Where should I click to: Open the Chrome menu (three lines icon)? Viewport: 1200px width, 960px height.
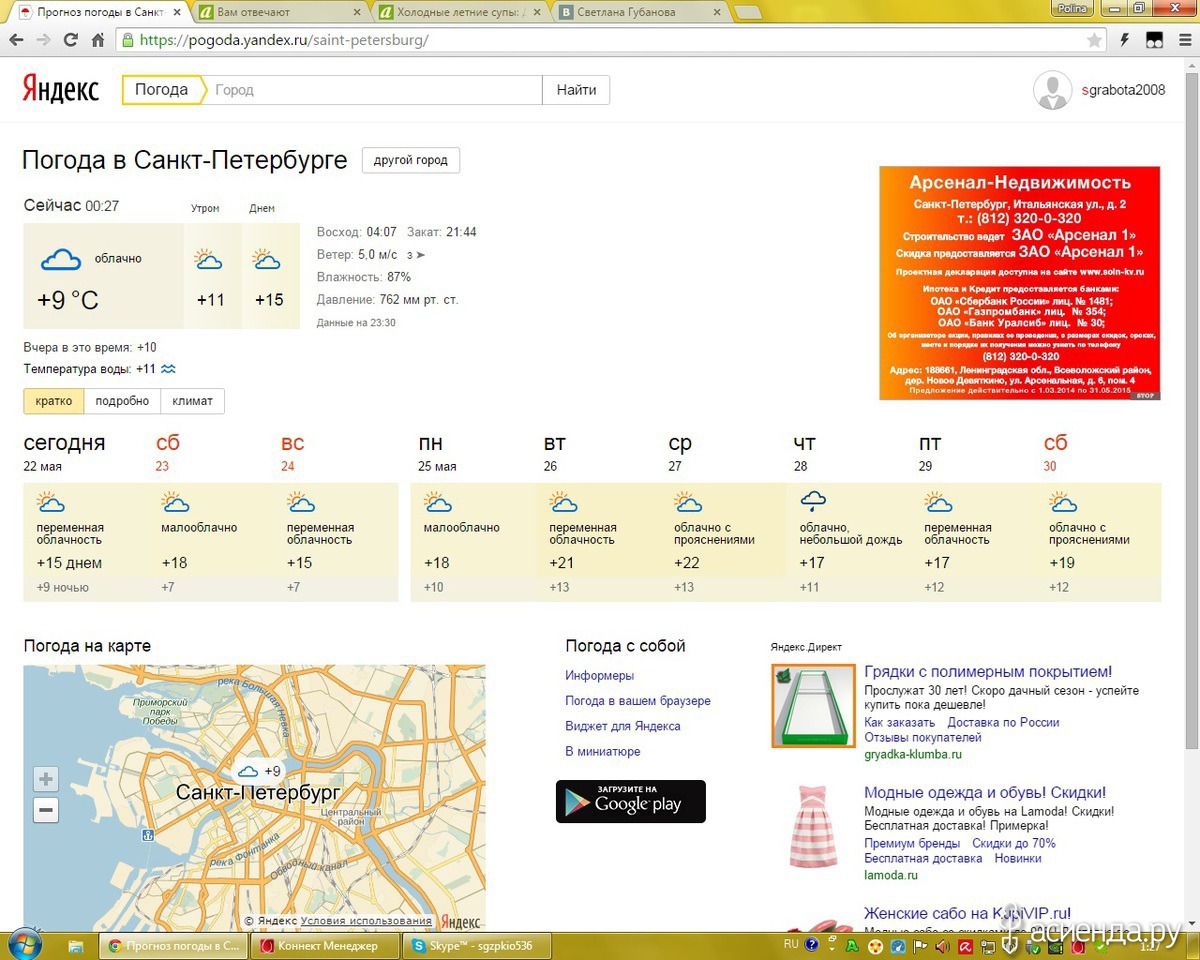[1183, 41]
